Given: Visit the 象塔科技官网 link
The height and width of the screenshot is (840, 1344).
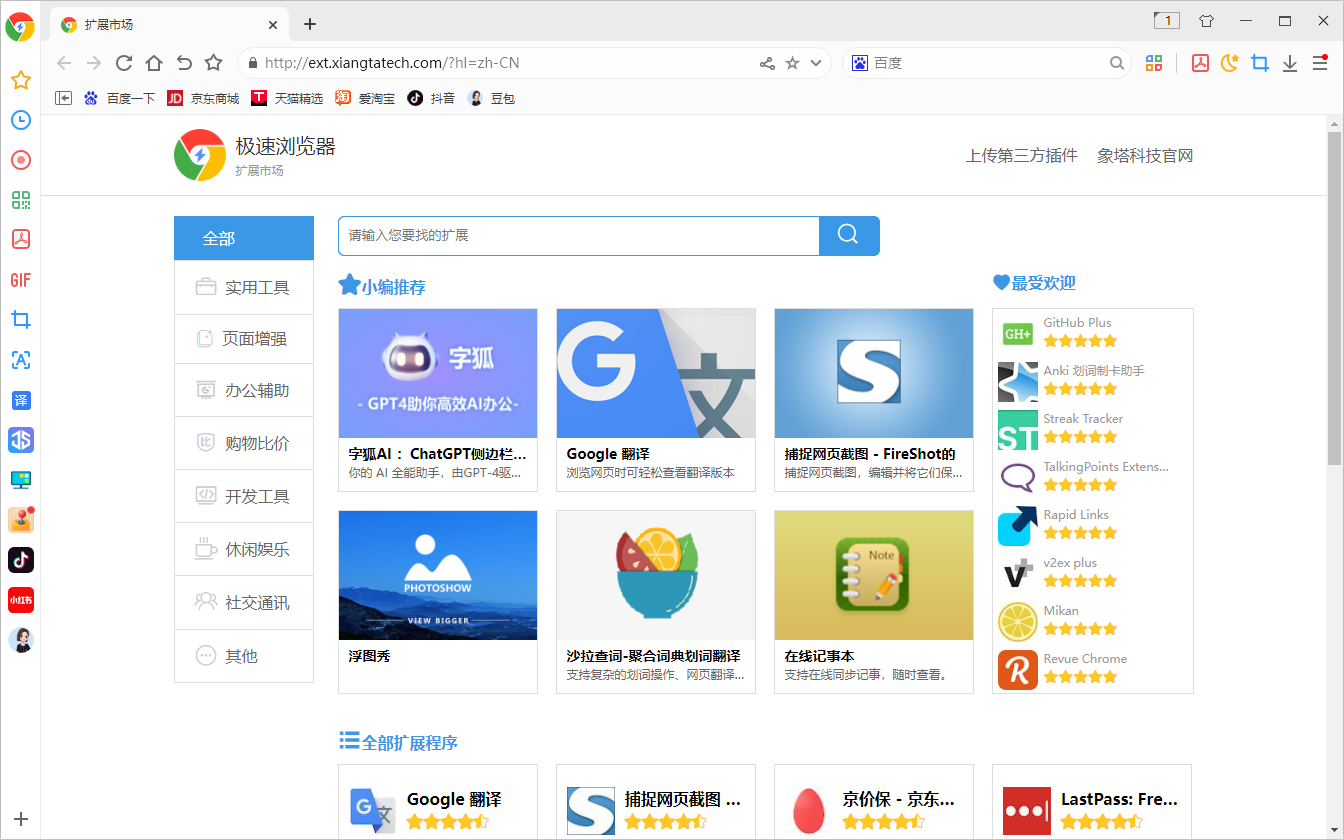Looking at the screenshot, I should (x=1145, y=156).
